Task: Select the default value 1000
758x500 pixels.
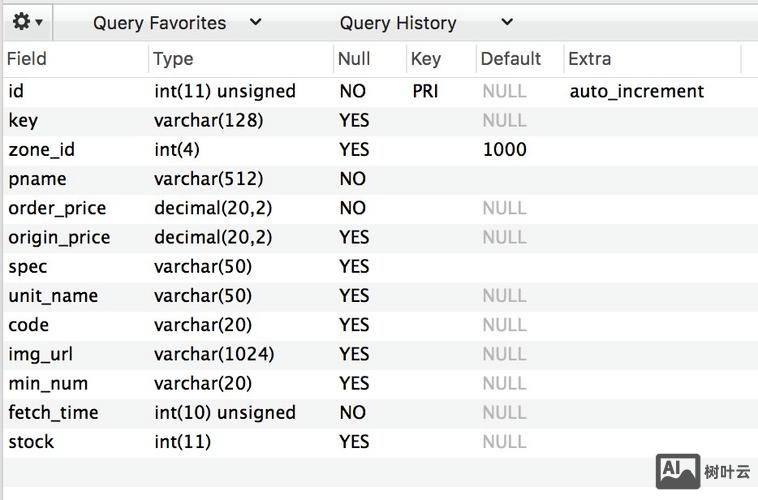Action: (x=504, y=150)
